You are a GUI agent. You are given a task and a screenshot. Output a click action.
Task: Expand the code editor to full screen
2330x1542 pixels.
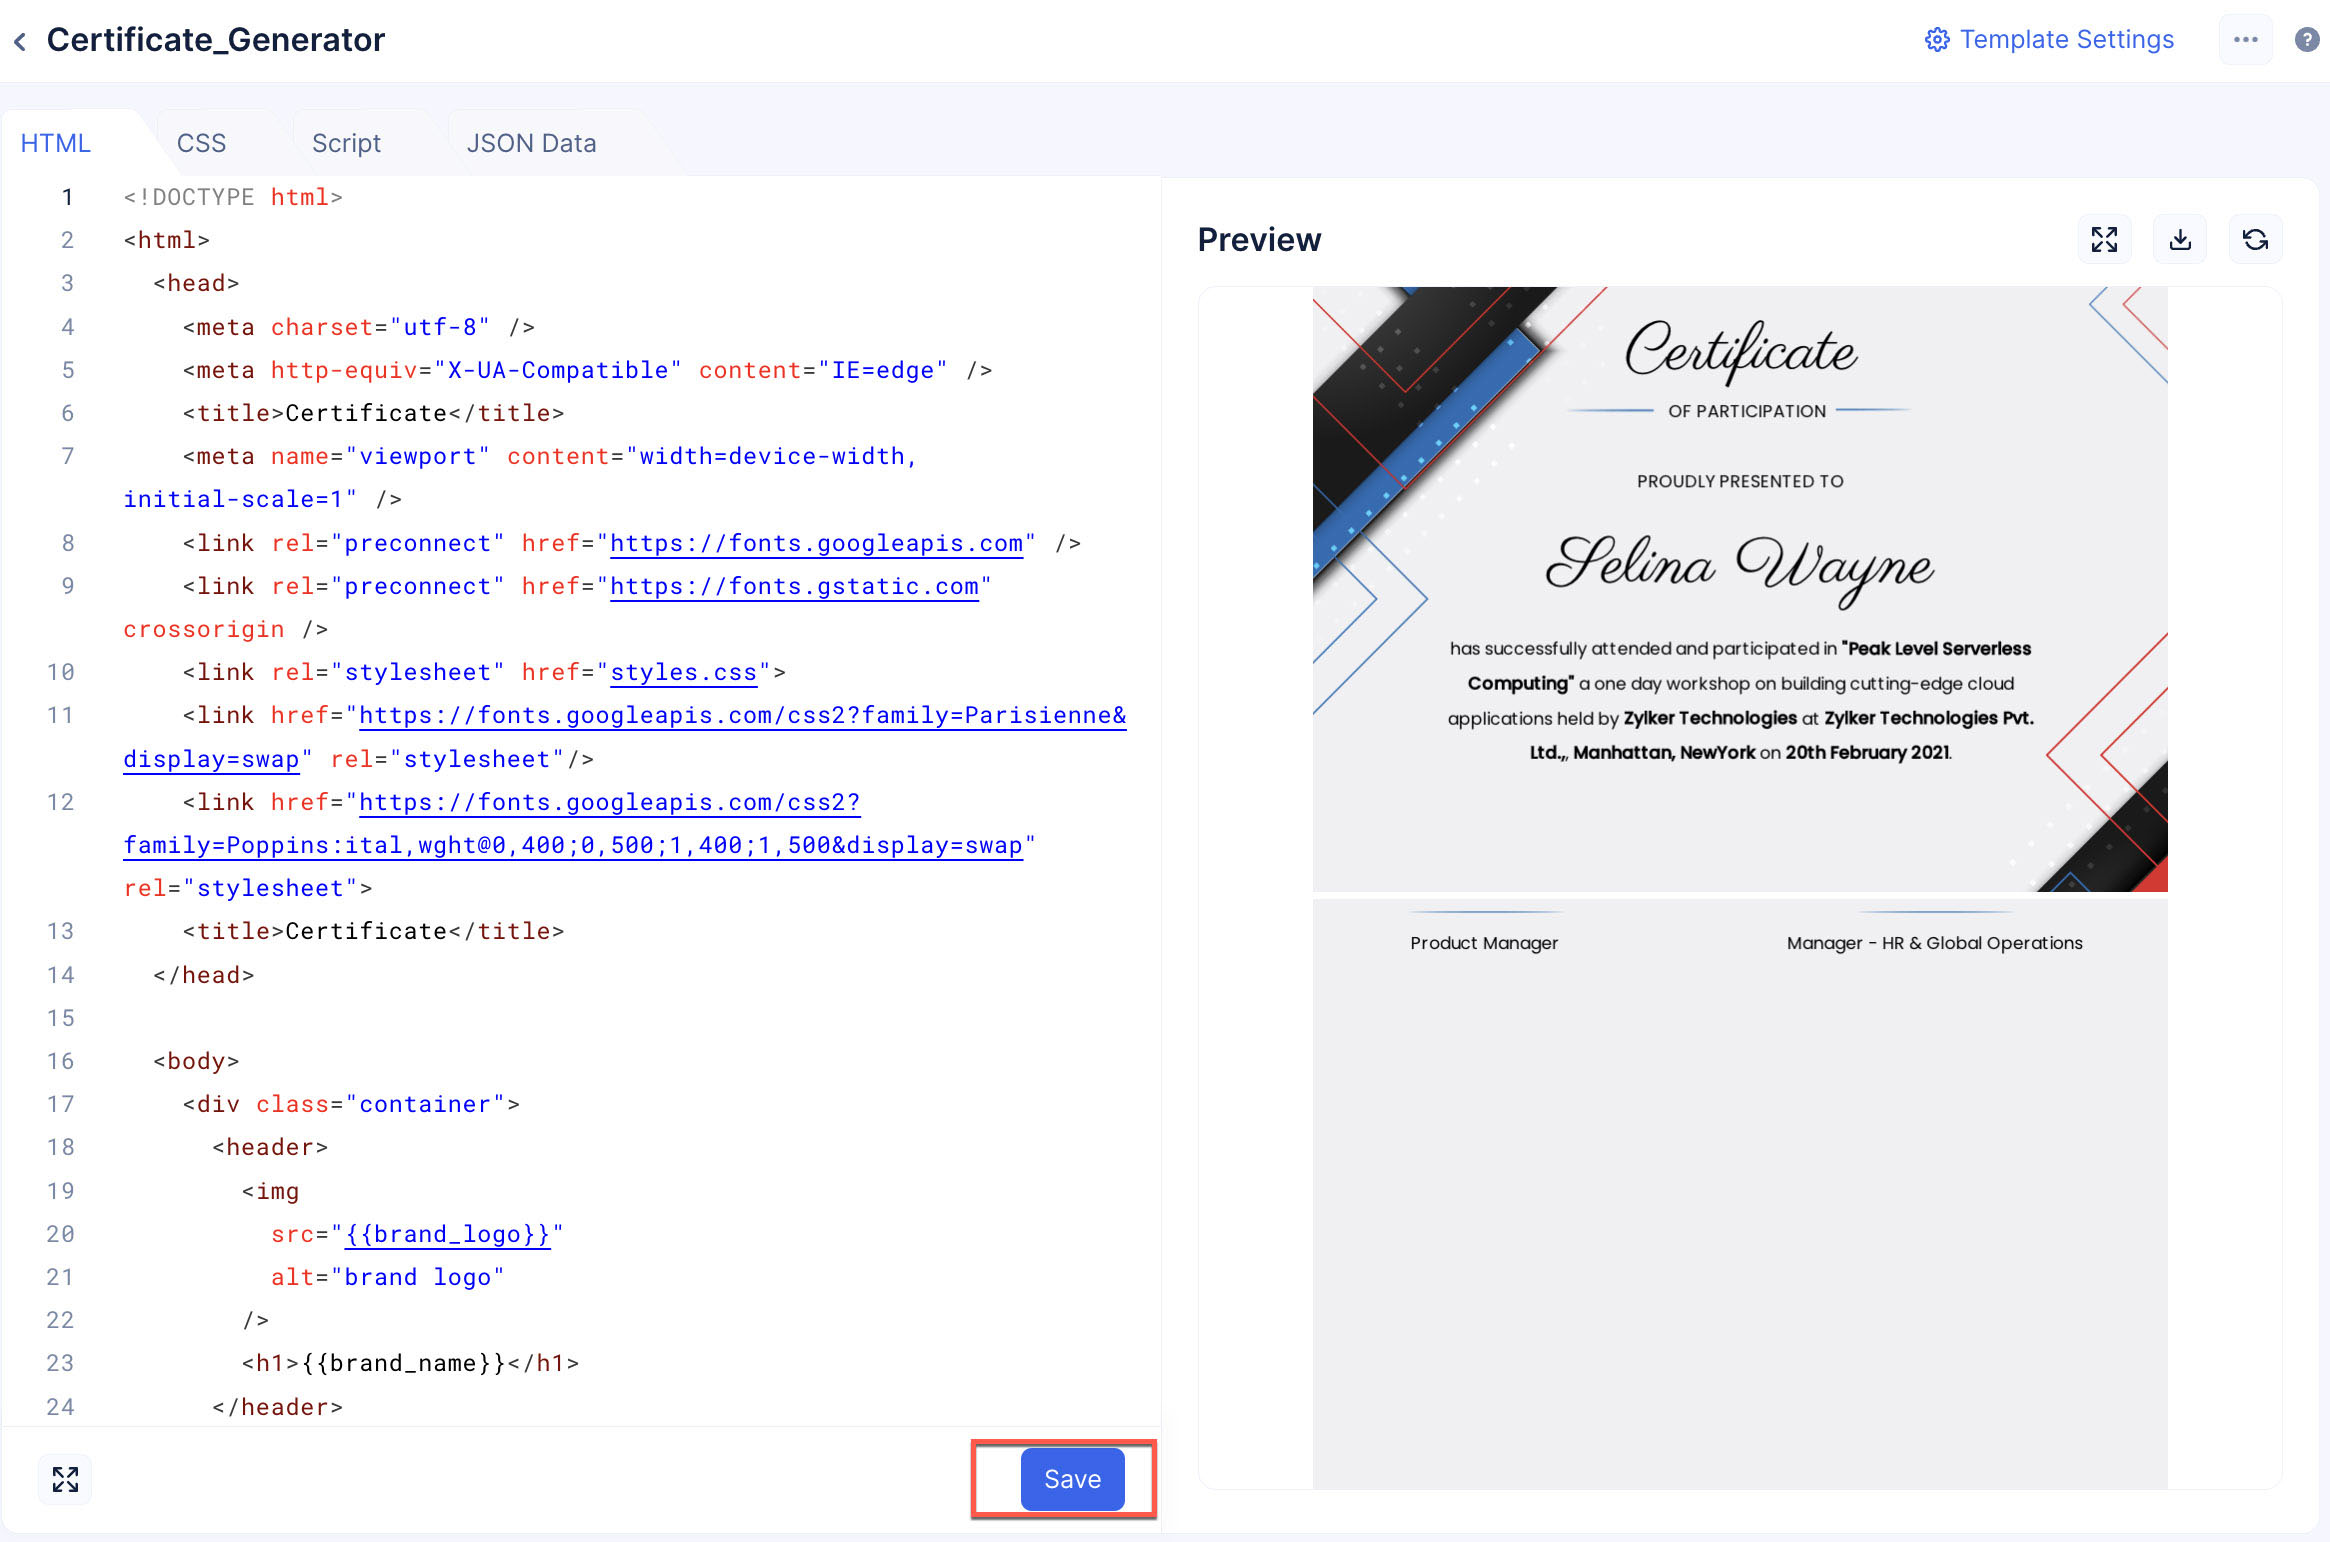65,1479
